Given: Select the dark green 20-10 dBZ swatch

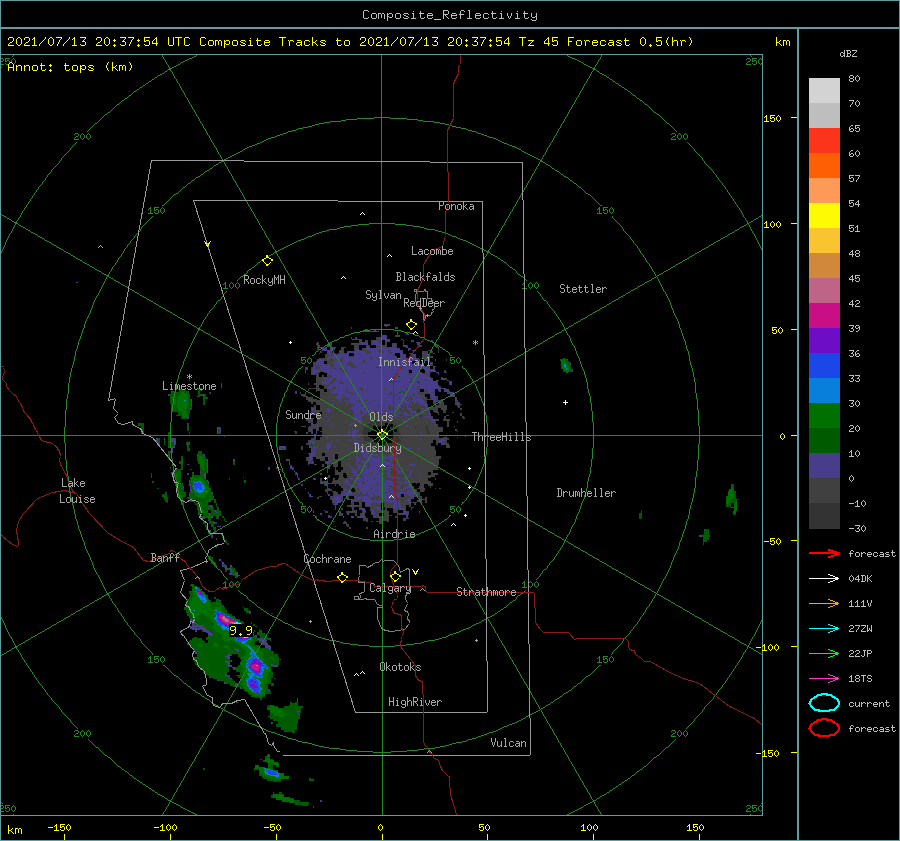Looking at the screenshot, I should coord(824,440).
